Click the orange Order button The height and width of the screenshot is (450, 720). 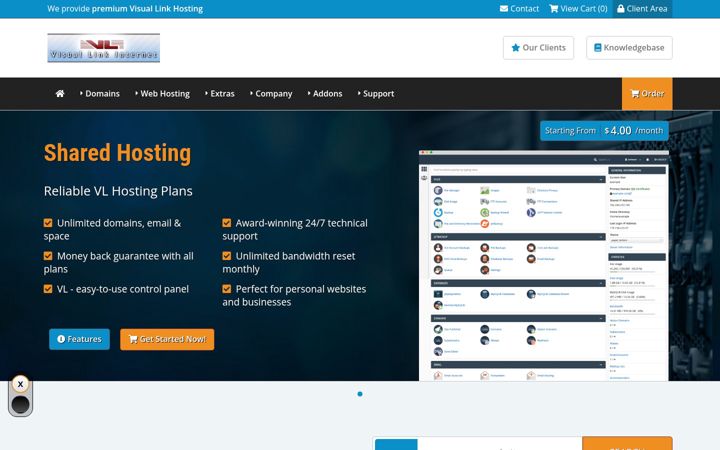pyautogui.click(x=647, y=94)
